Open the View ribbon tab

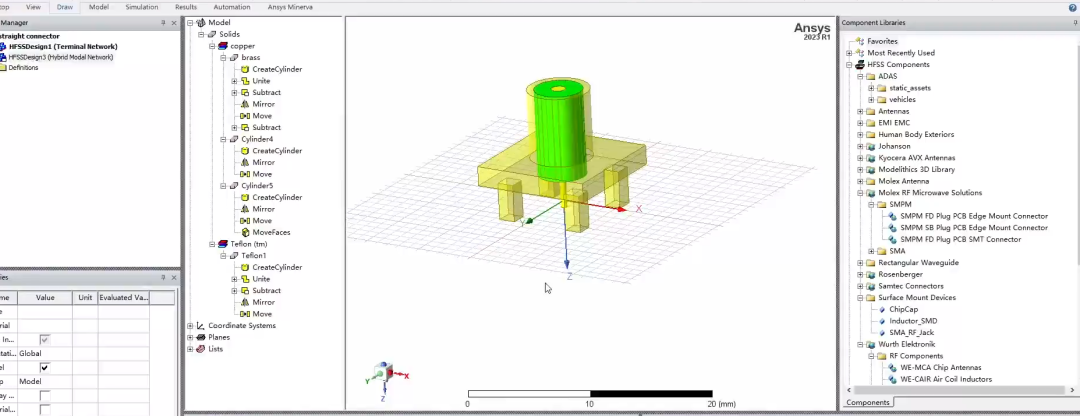coord(33,7)
